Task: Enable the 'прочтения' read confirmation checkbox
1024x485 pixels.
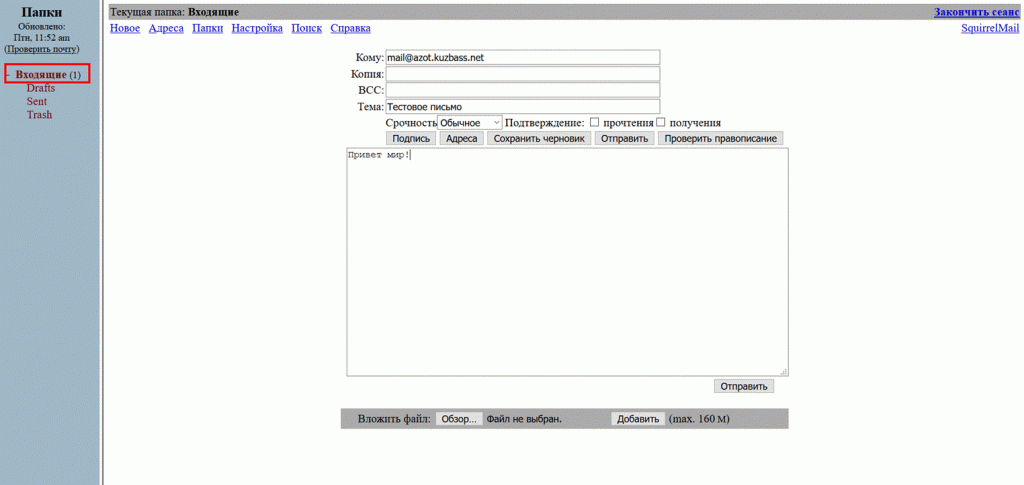Action: point(594,122)
